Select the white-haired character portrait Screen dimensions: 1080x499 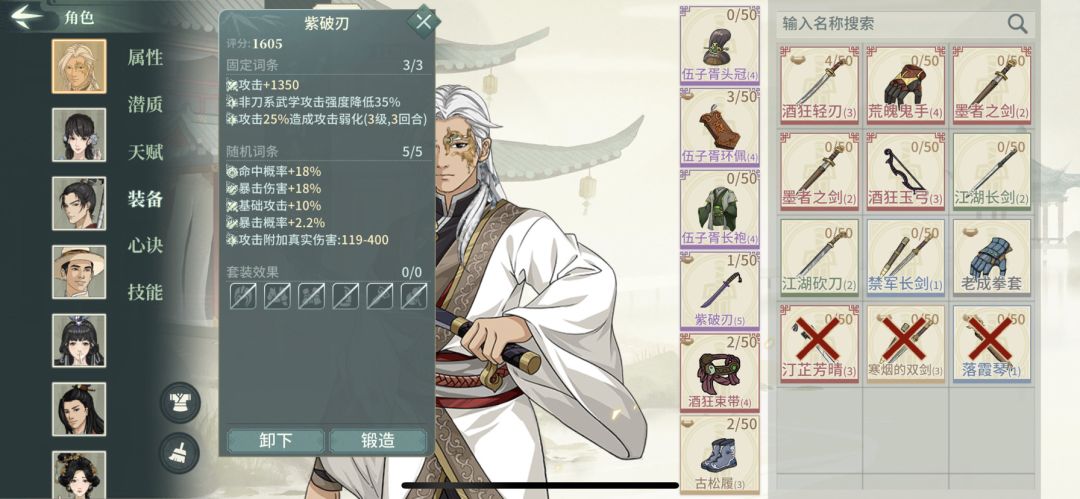(x=79, y=66)
